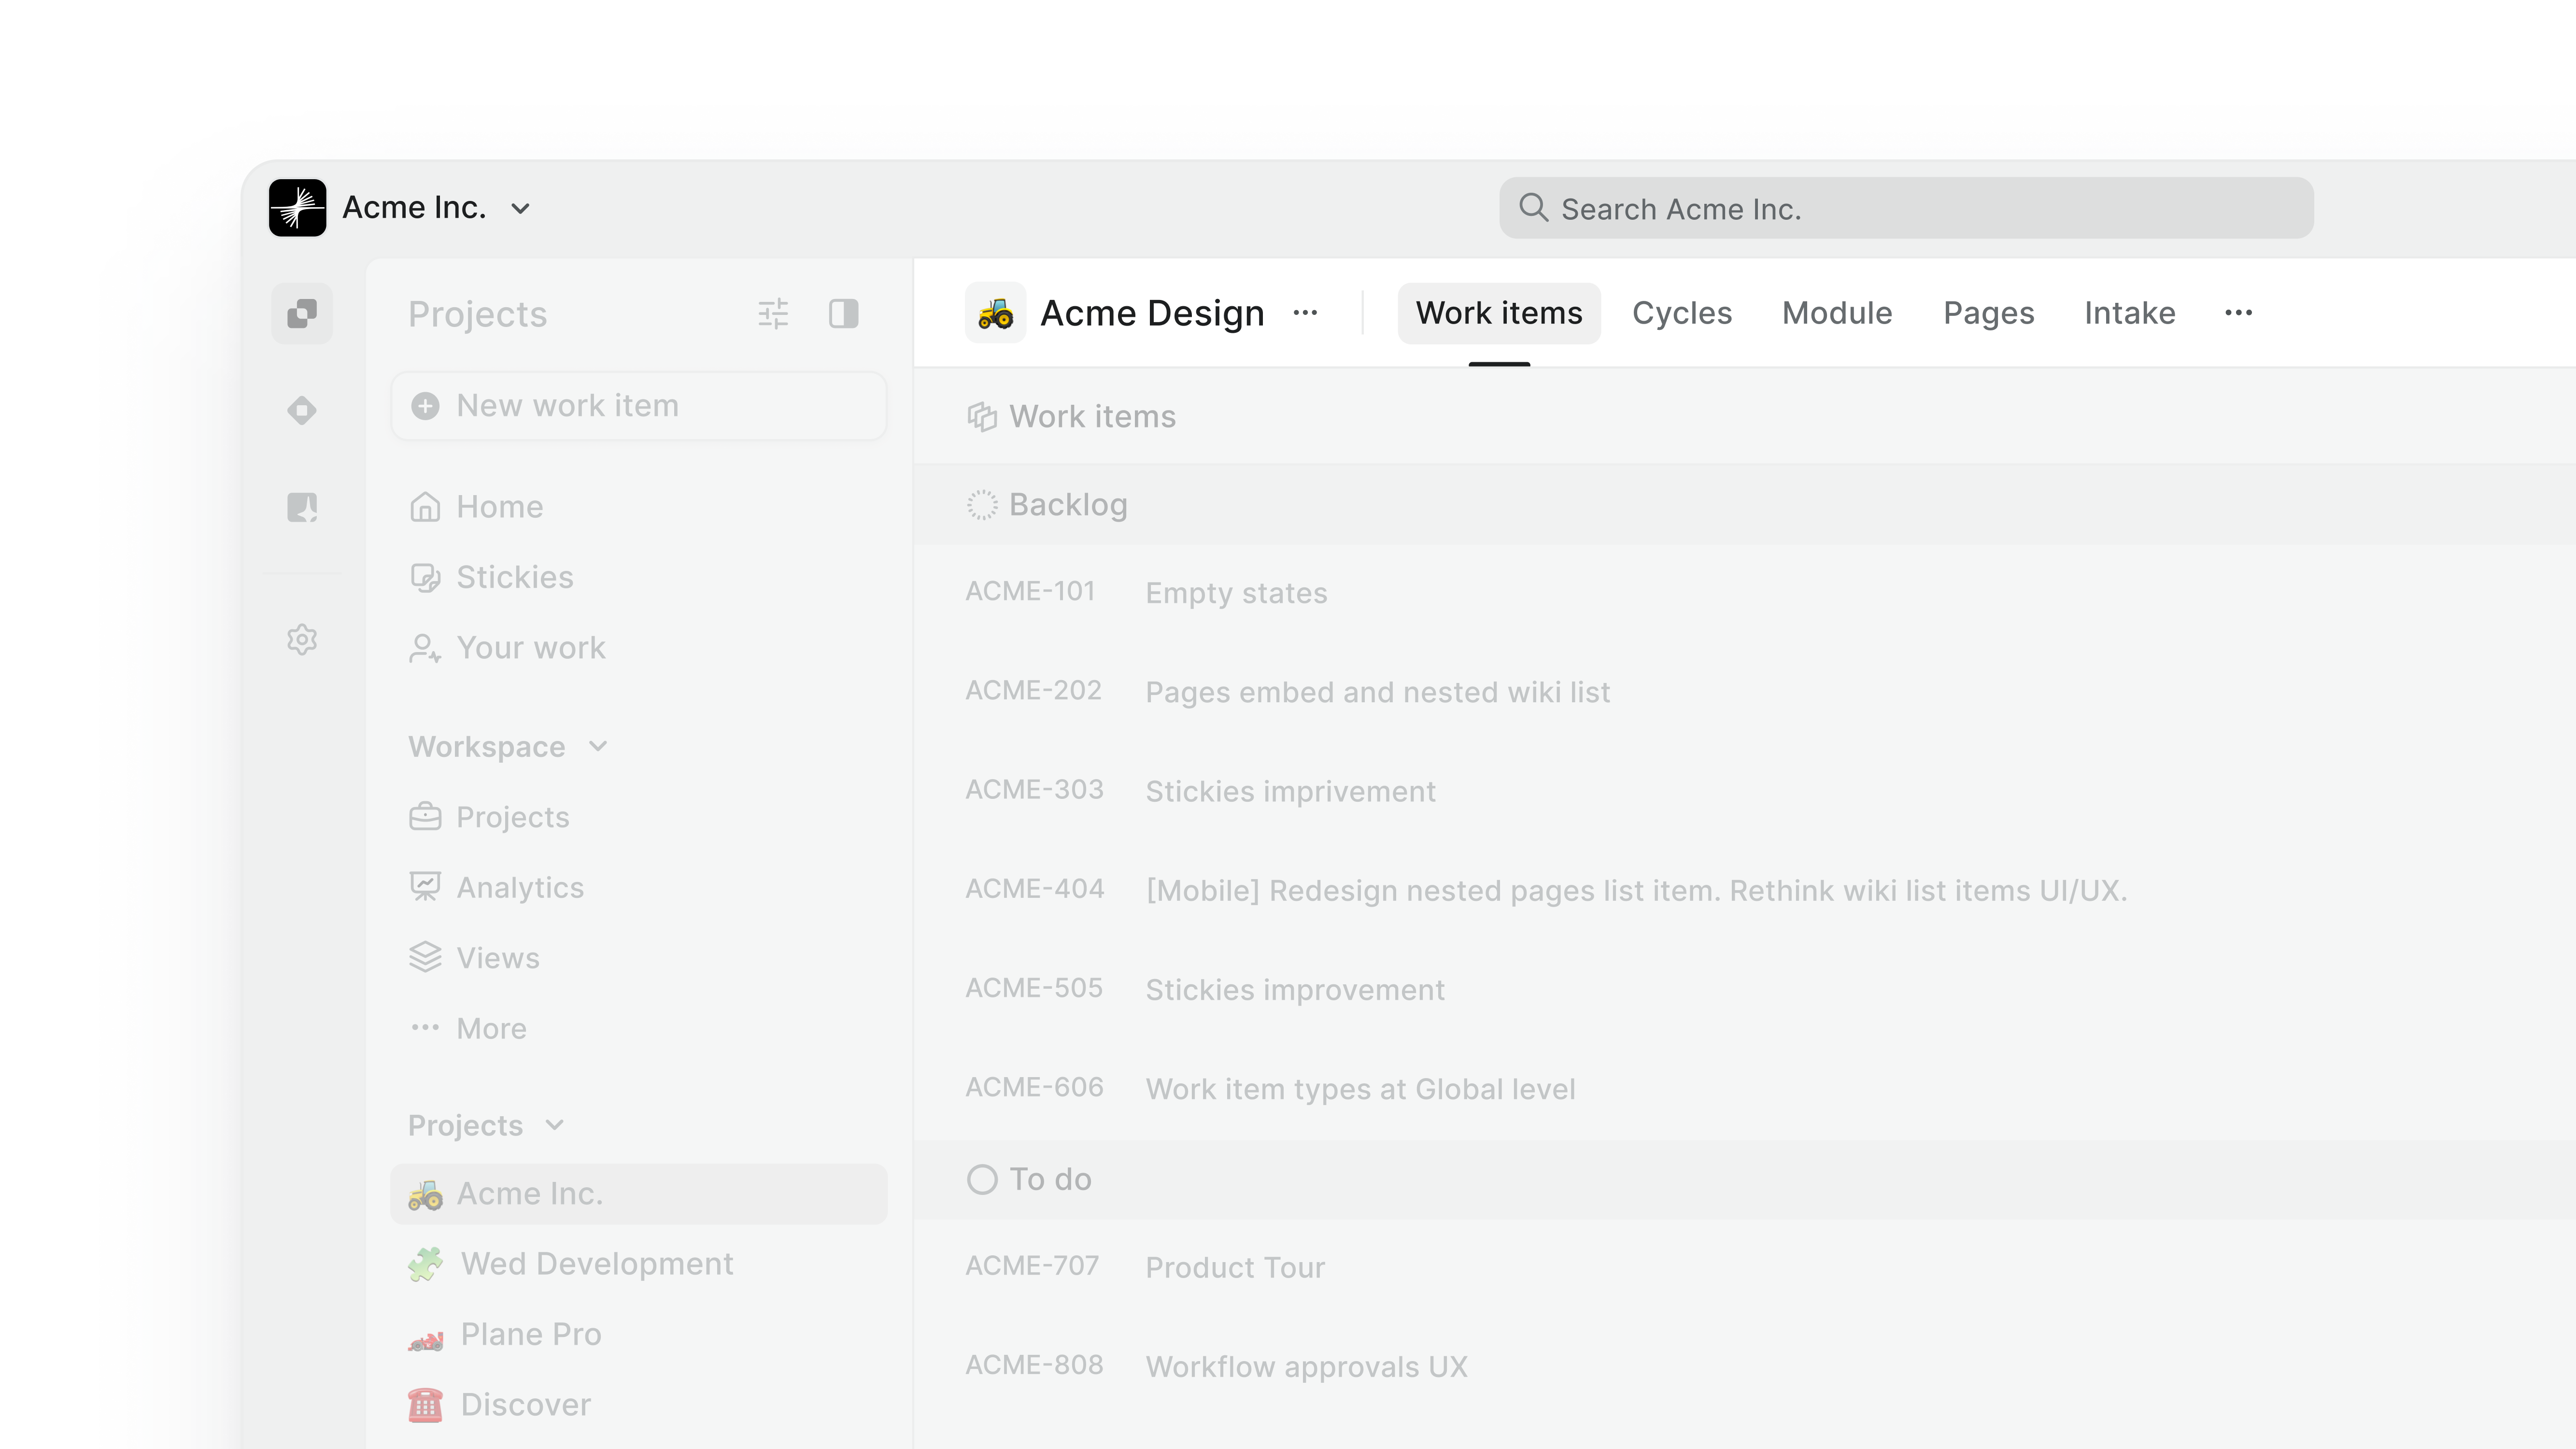Viewport: 2576px width, 1449px height.
Task: Click the Views layers icon
Action: 425,957
